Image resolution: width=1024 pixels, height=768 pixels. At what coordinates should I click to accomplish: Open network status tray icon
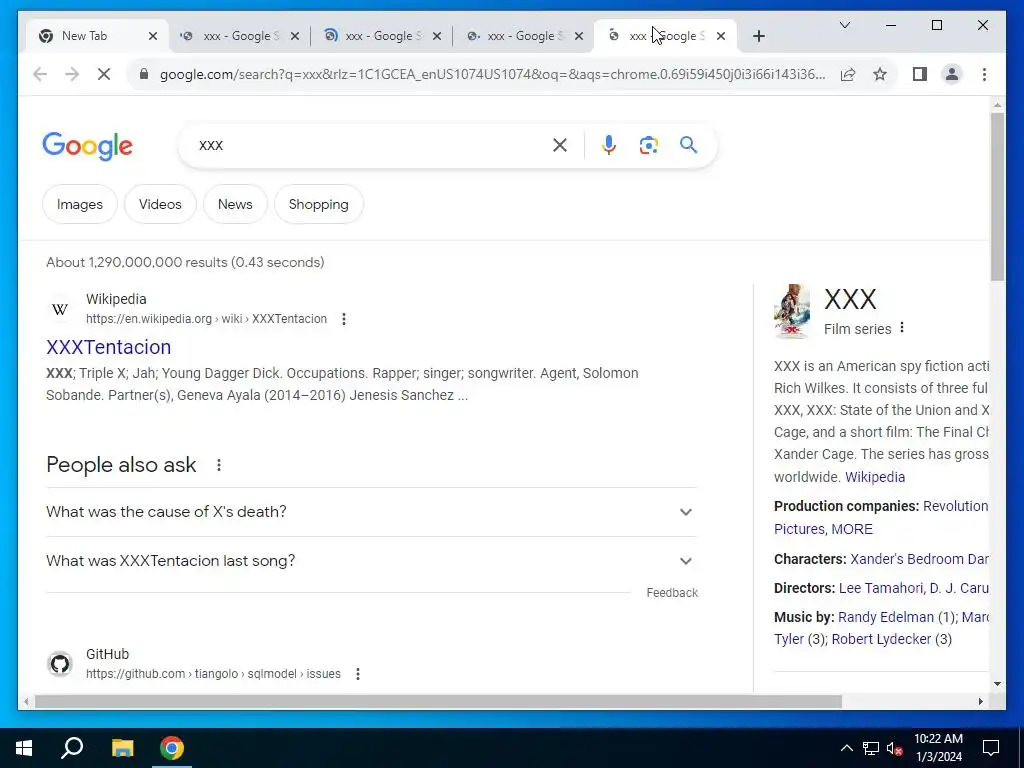click(x=871, y=748)
